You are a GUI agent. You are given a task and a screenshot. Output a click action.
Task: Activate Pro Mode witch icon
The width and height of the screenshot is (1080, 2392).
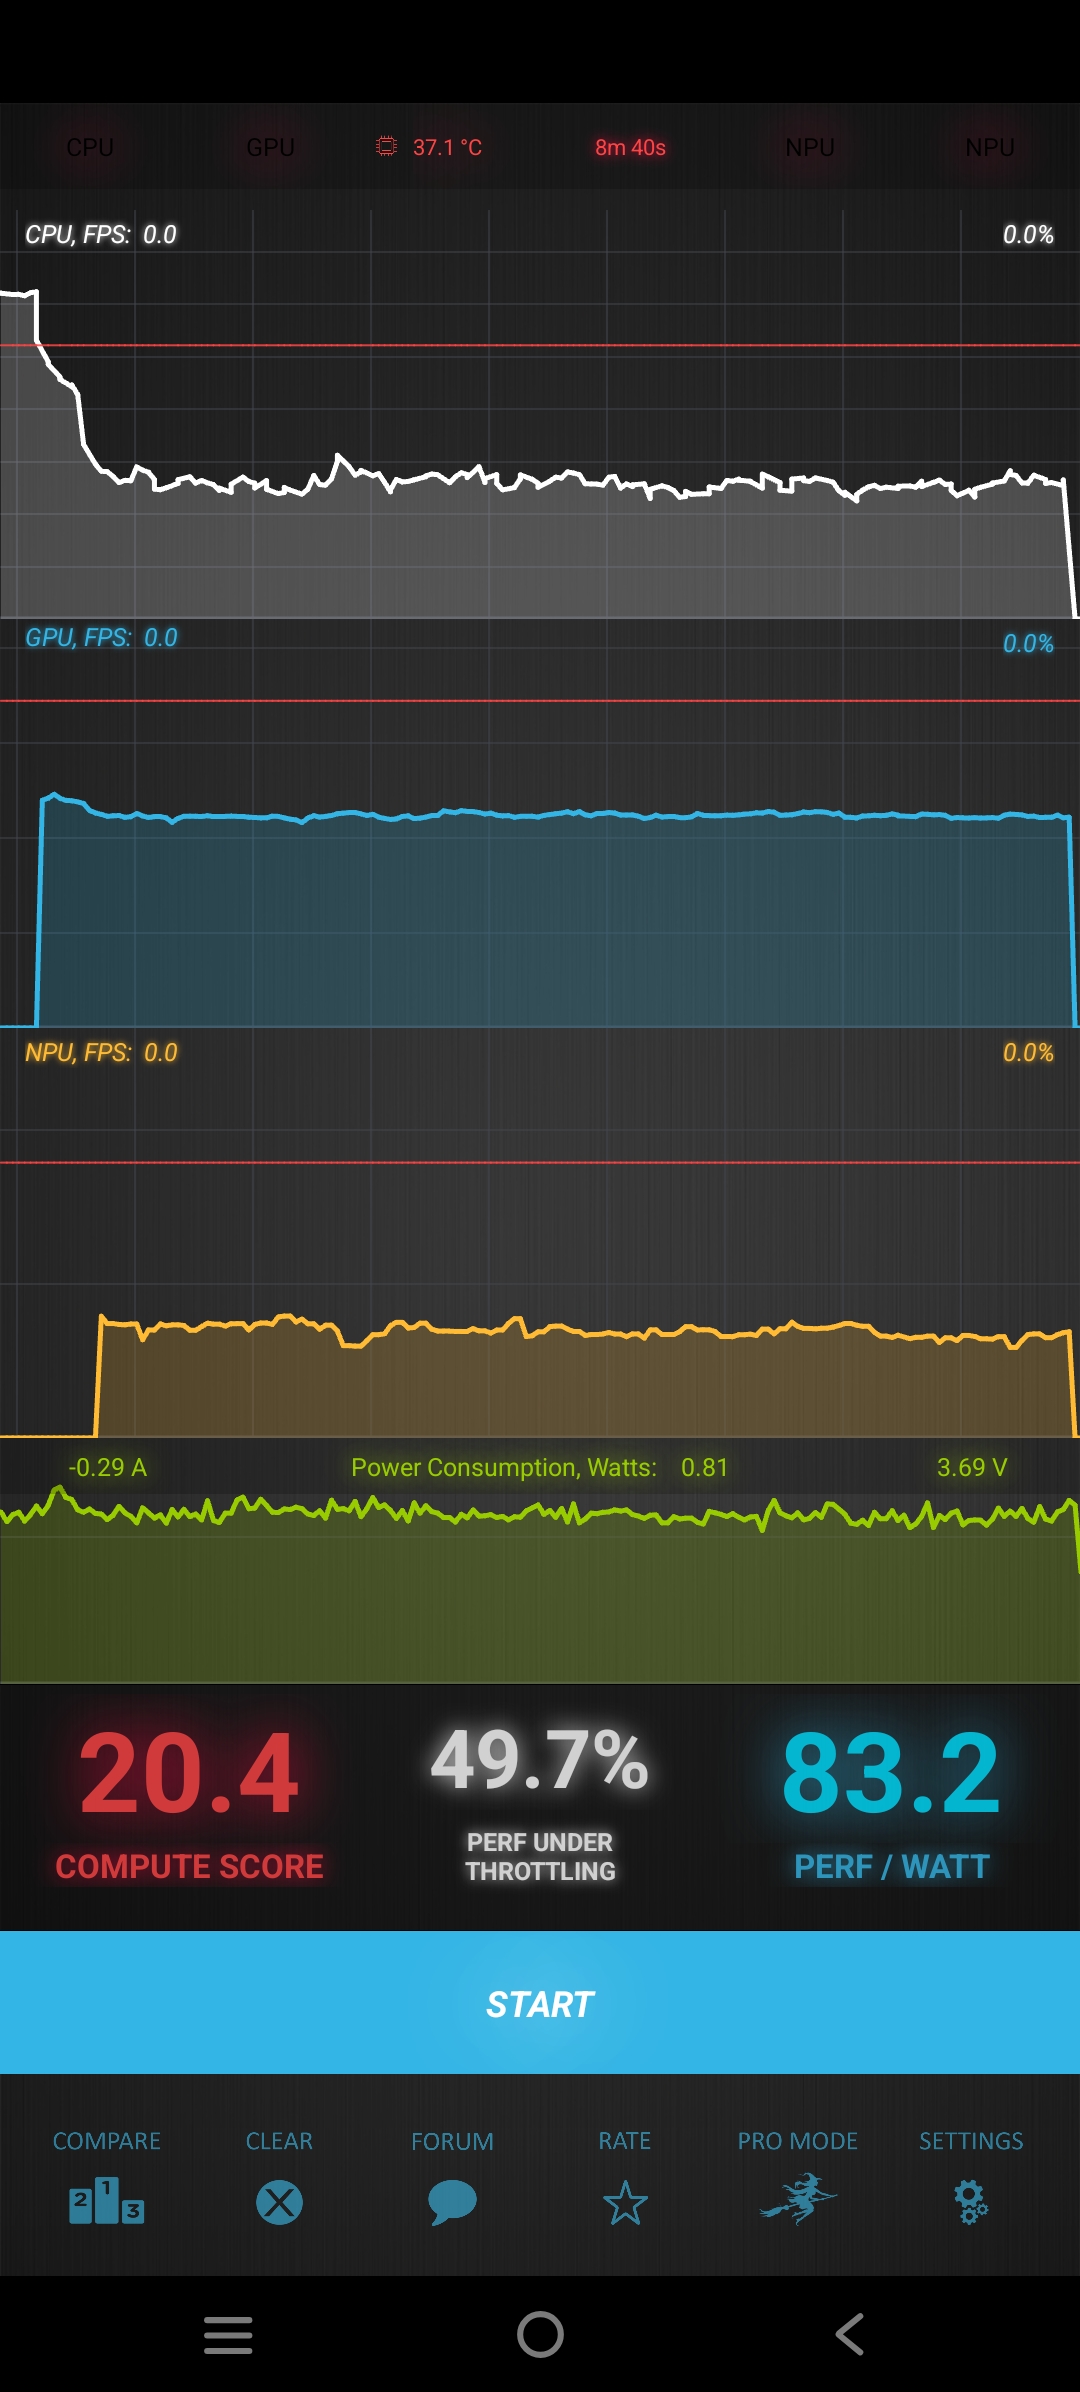pos(798,2199)
